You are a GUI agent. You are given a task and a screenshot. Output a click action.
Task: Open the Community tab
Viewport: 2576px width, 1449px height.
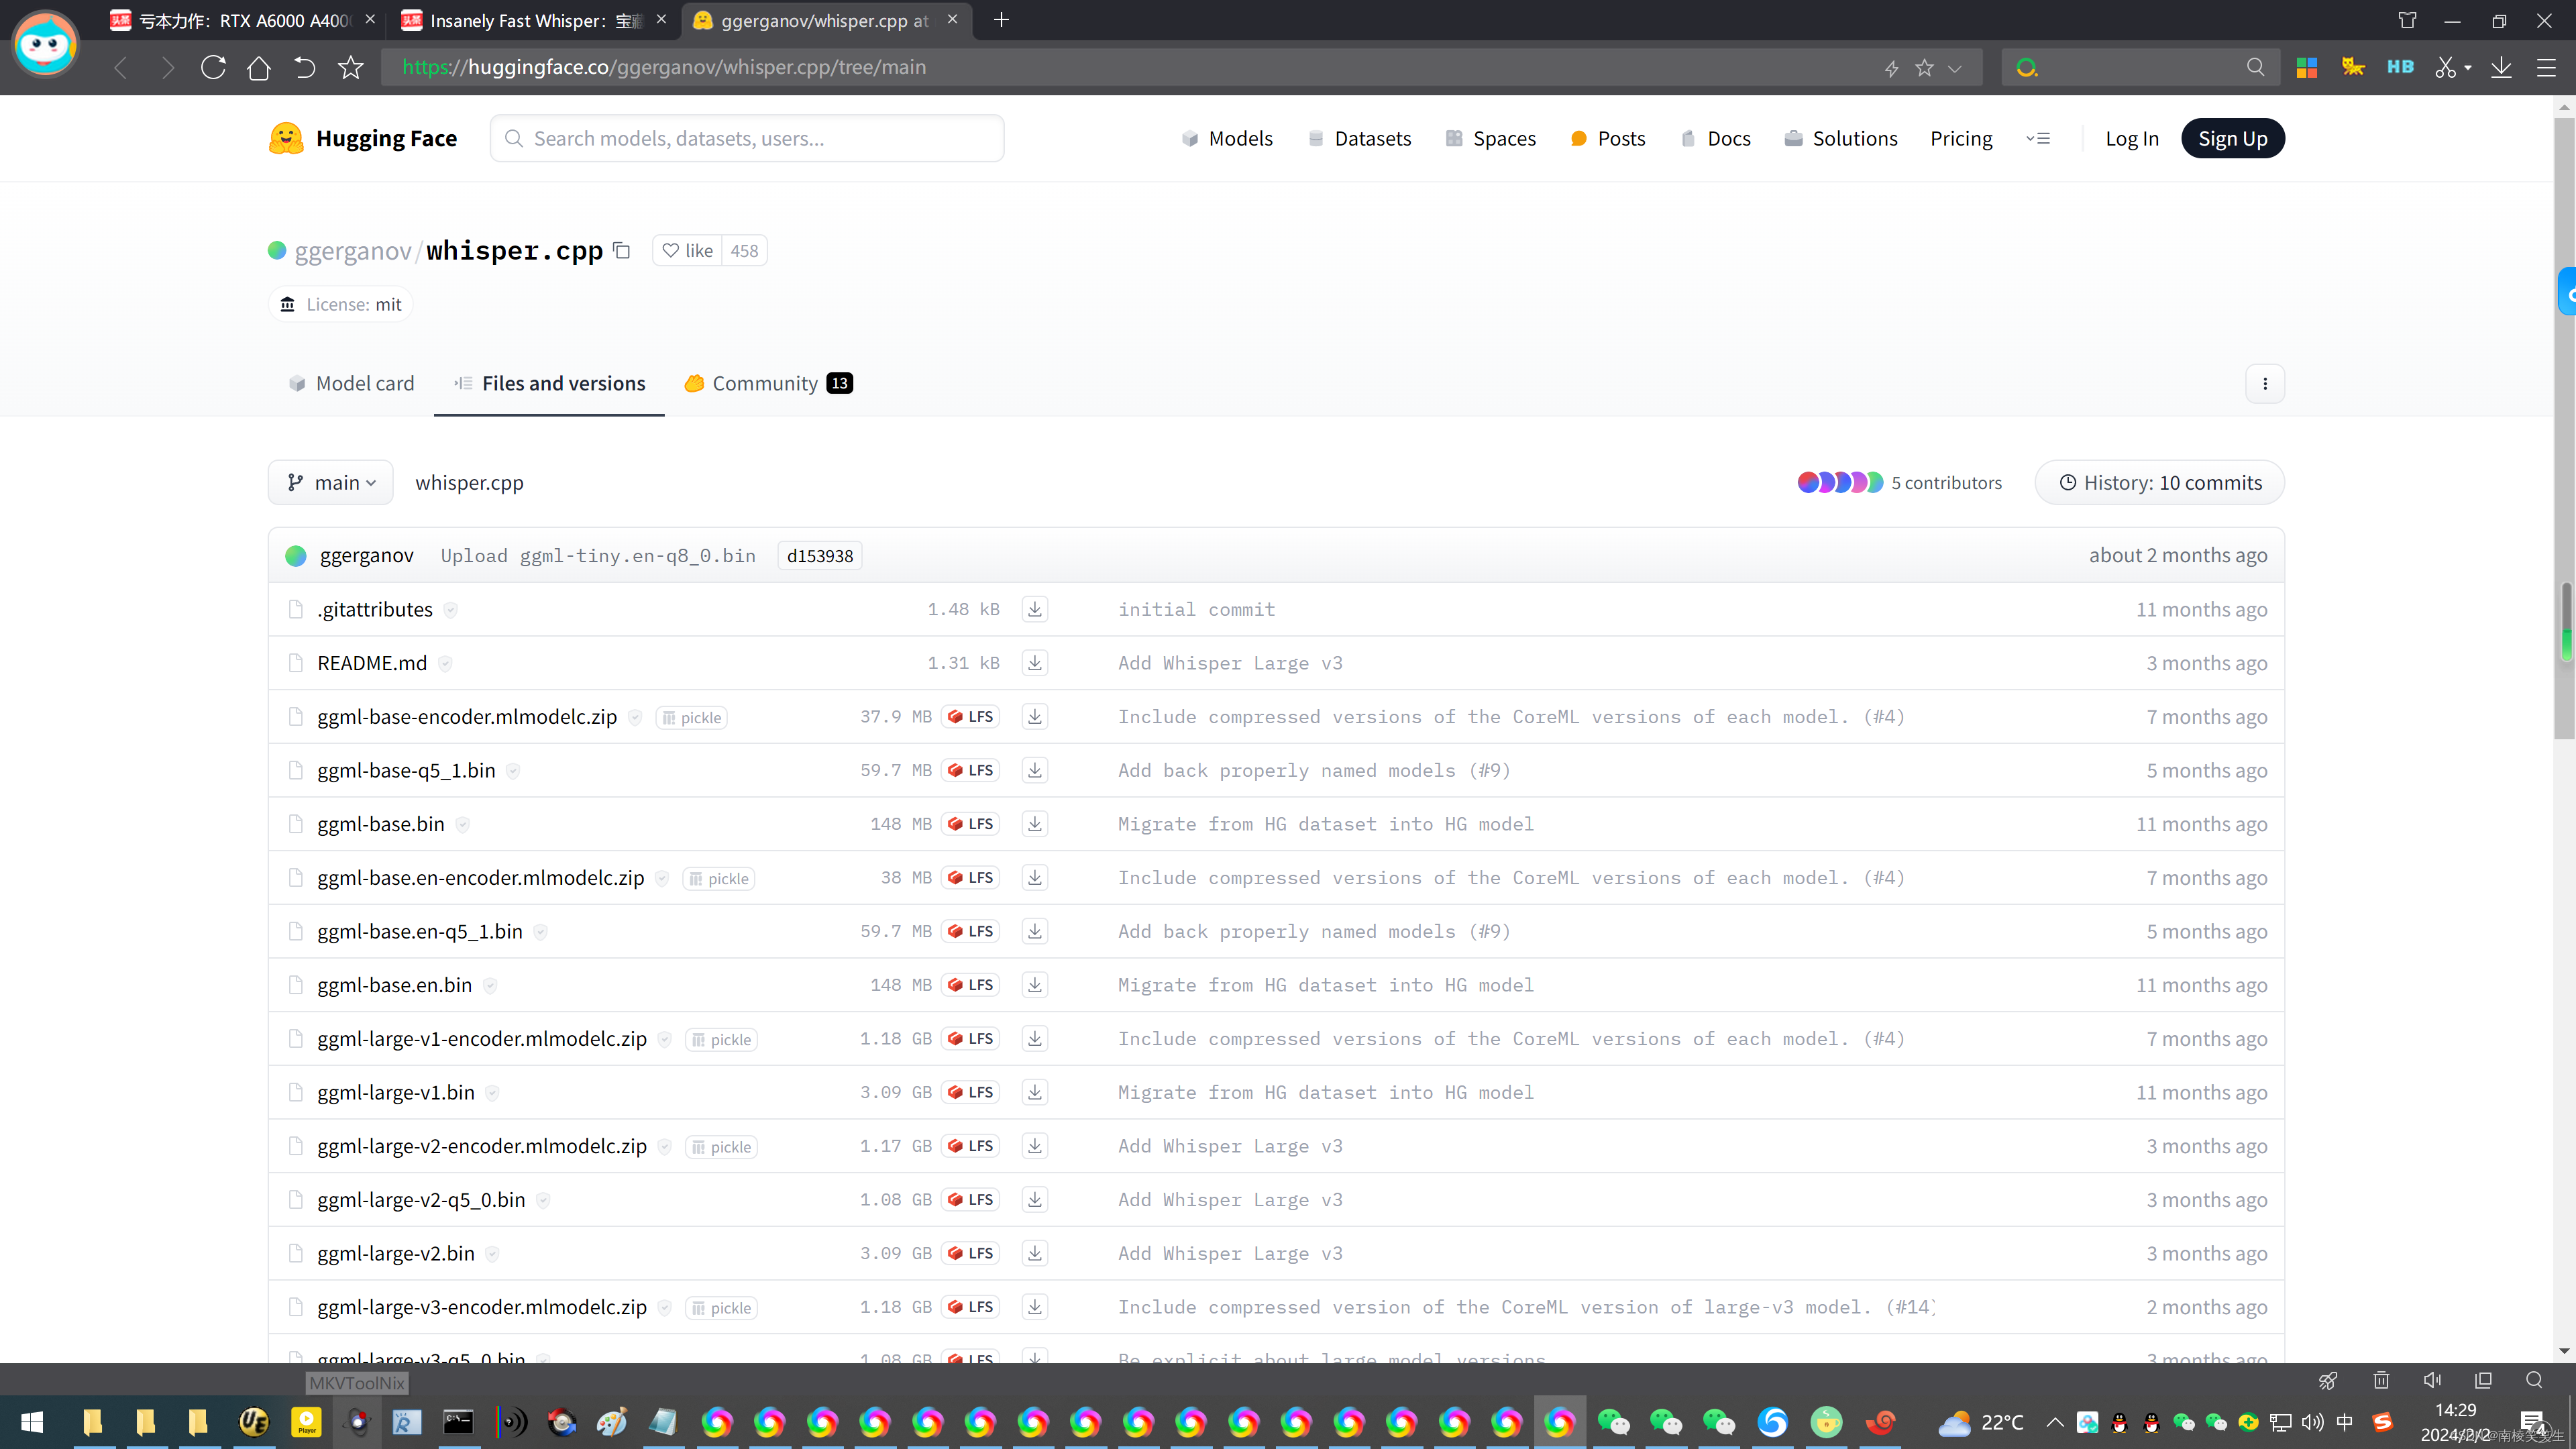(x=767, y=383)
